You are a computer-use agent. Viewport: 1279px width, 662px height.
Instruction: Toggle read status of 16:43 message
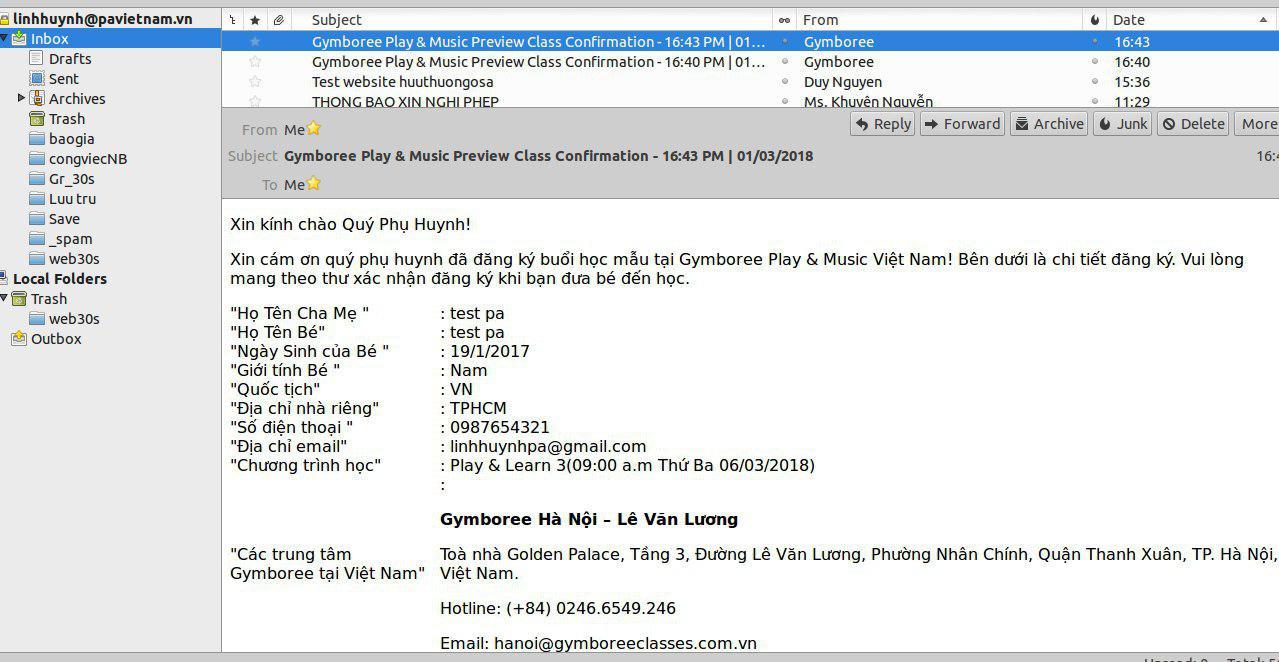tap(785, 42)
